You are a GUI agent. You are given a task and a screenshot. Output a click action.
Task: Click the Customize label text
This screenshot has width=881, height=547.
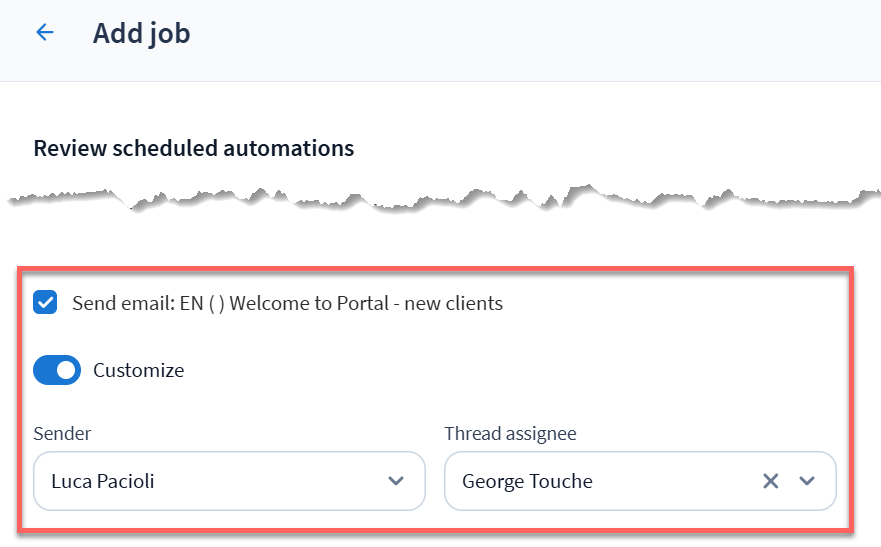138,370
